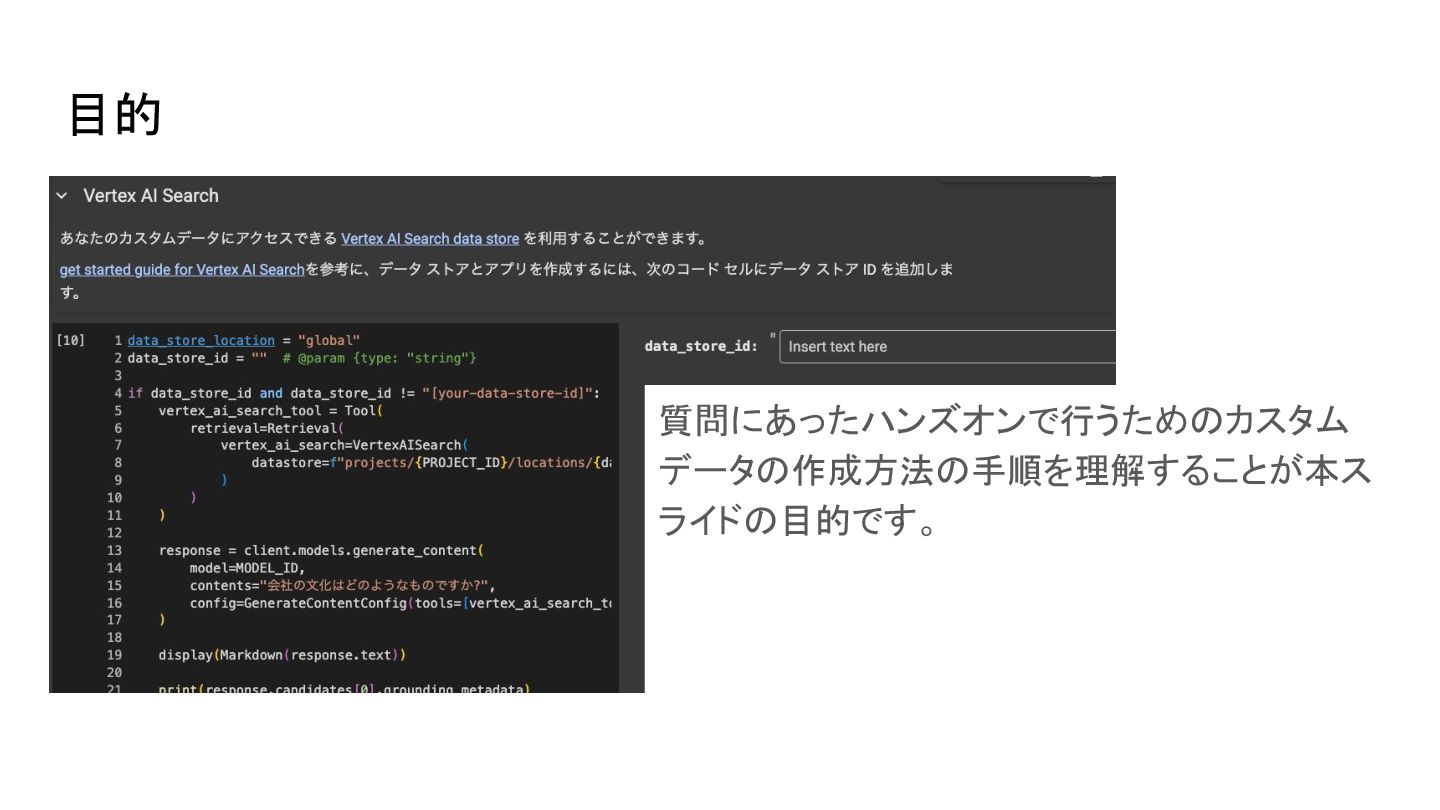
Task: Click the line with contents="会社の文化はどのようなものですか?"
Action: [343, 585]
